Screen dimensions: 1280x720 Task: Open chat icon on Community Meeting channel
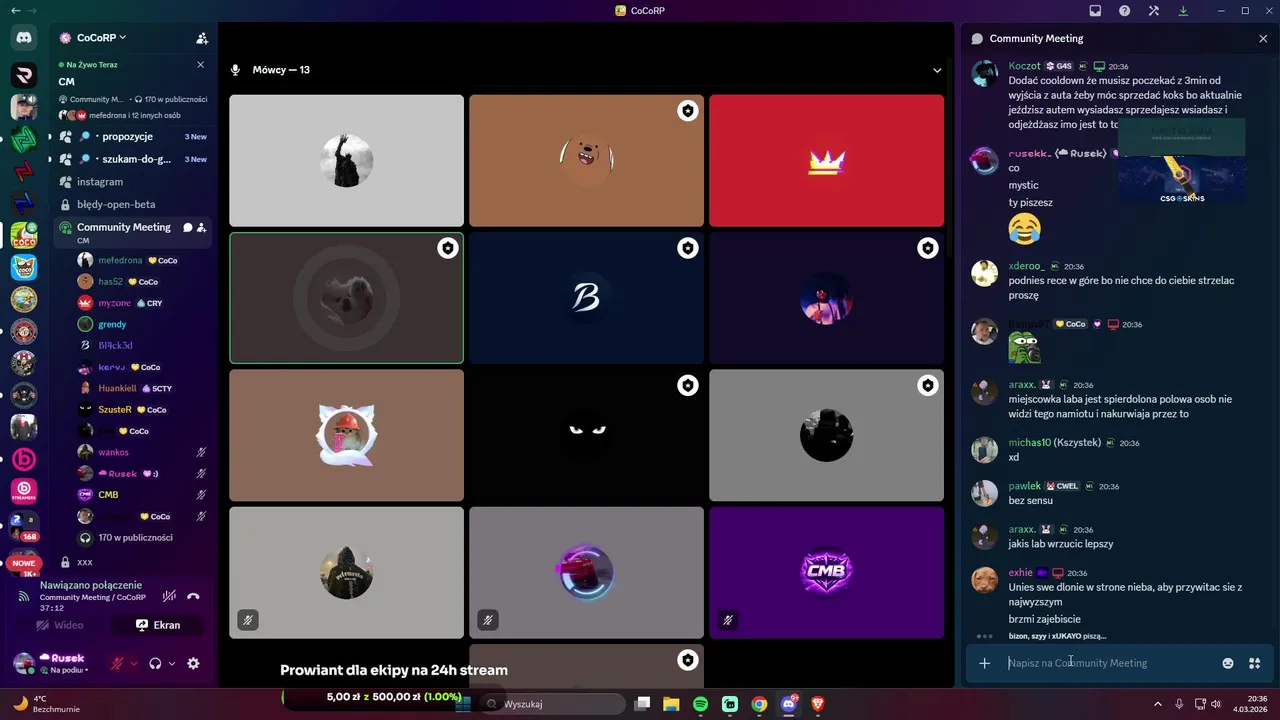187,227
